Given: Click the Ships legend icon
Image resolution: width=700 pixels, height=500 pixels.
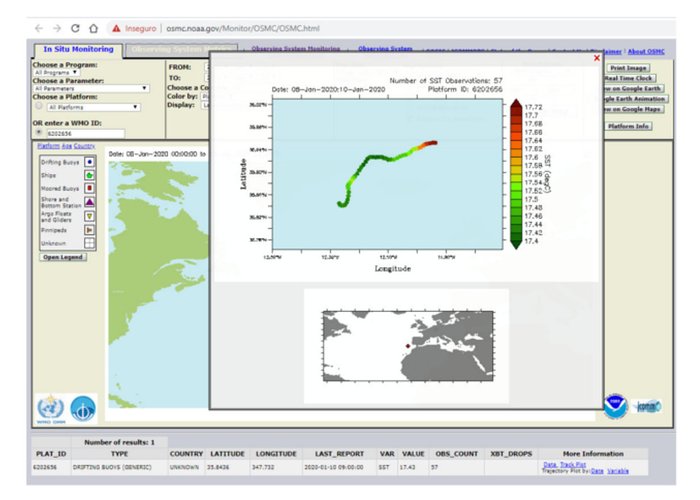Looking at the screenshot, I should pos(90,173).
